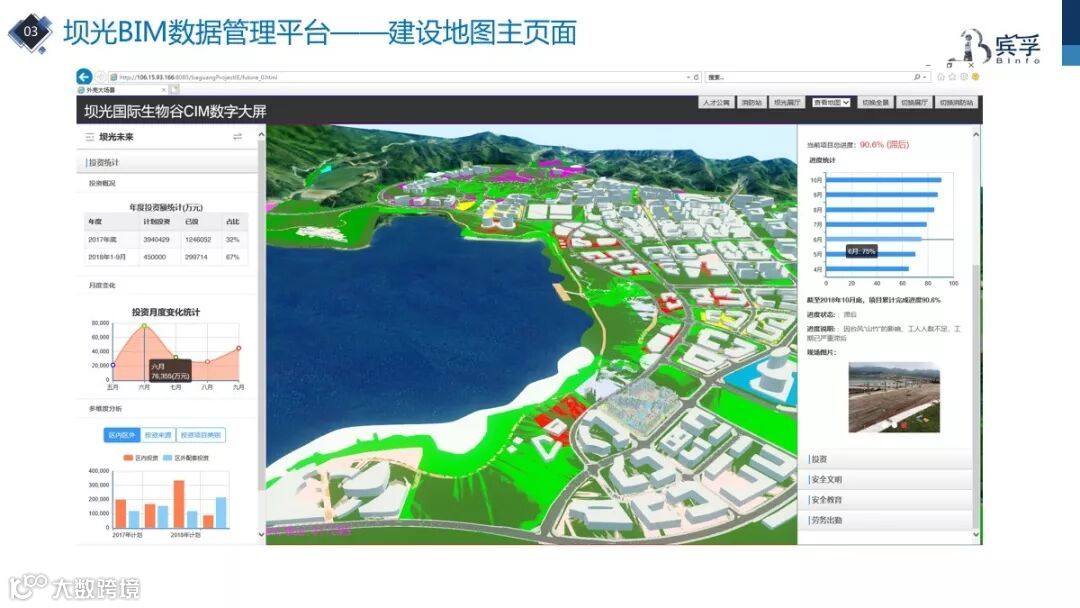1080x608 pixels.
Task: Click right panel scroll up arrow
Action: click(x=977, y=134)
